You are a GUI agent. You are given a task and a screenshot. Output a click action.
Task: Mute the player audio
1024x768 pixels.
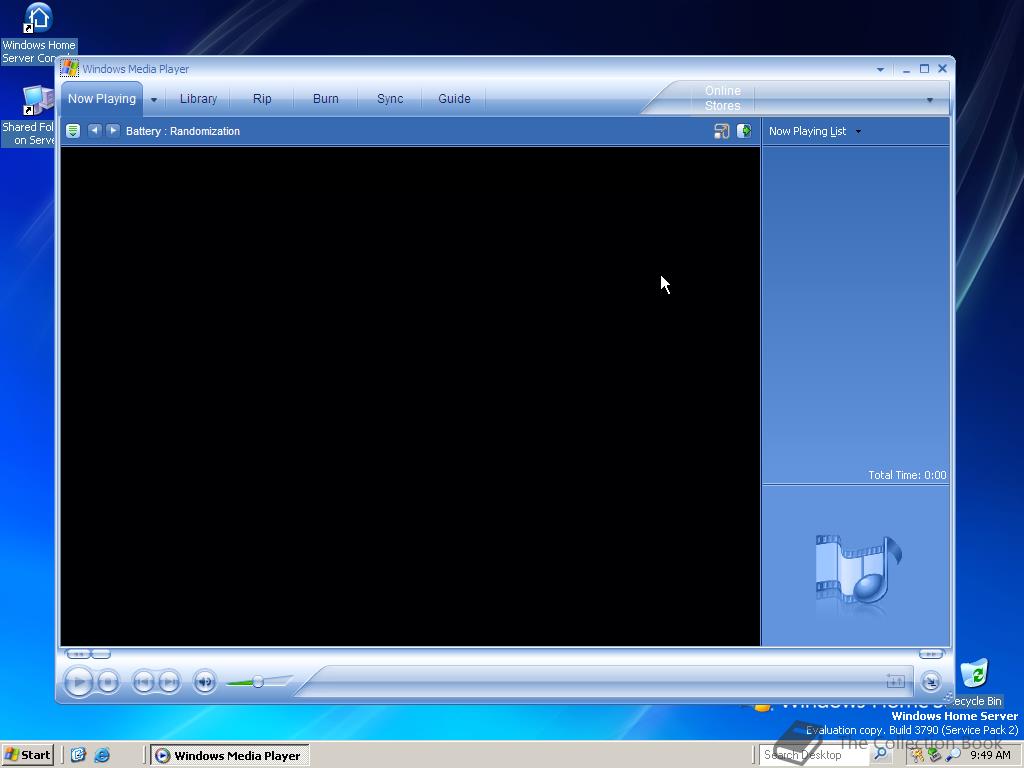point(205,682)
